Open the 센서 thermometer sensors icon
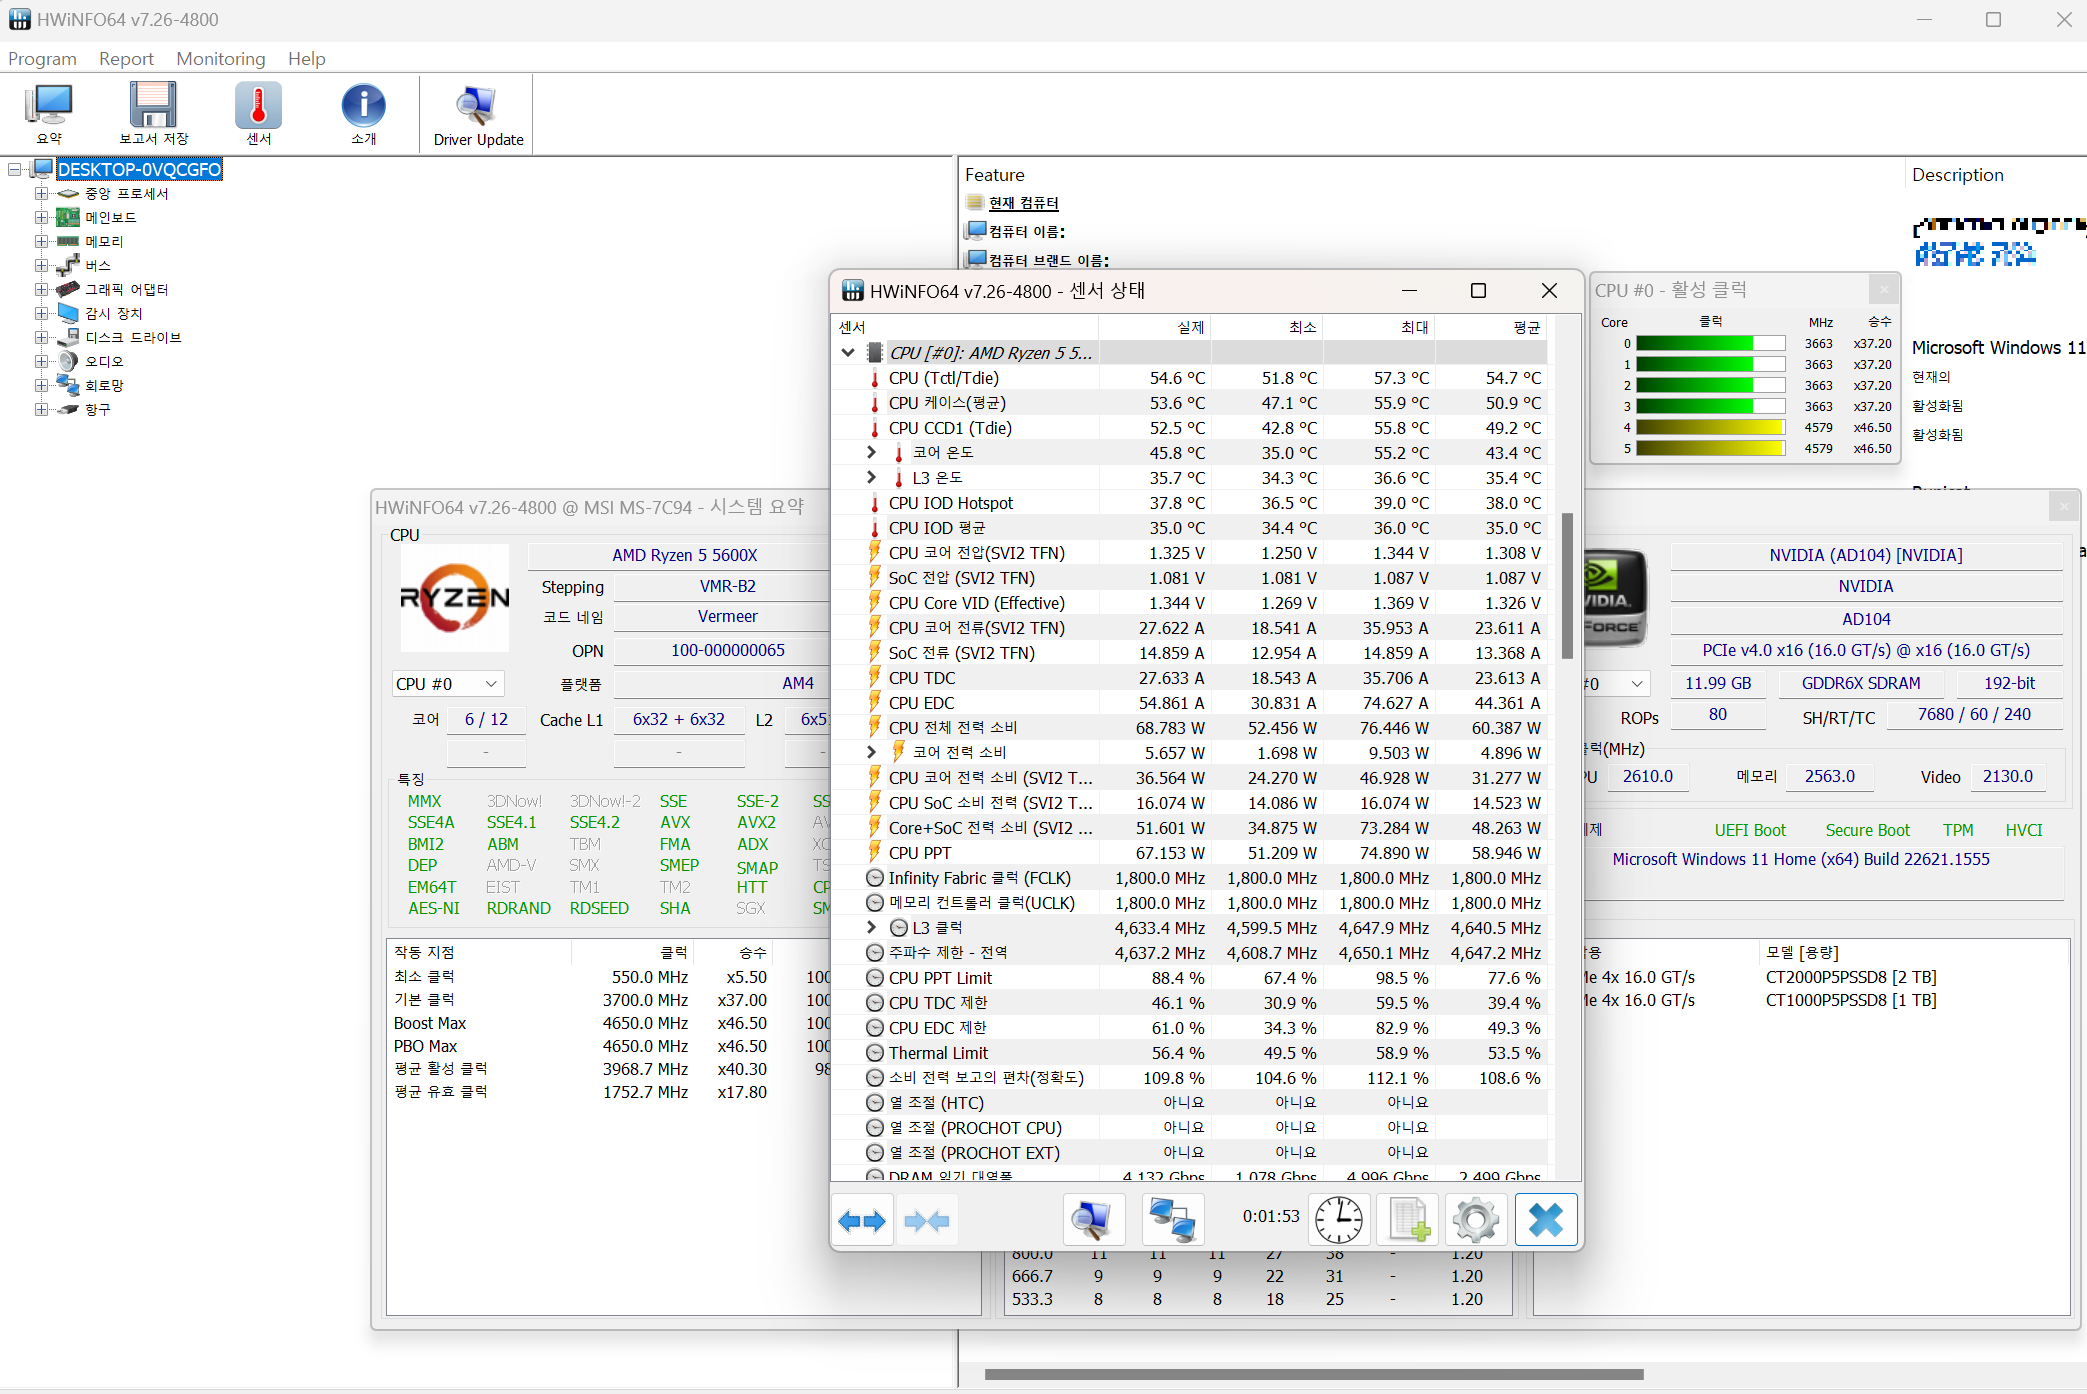This screenshot has height=1394, width=2087. [x=258, y=113]
